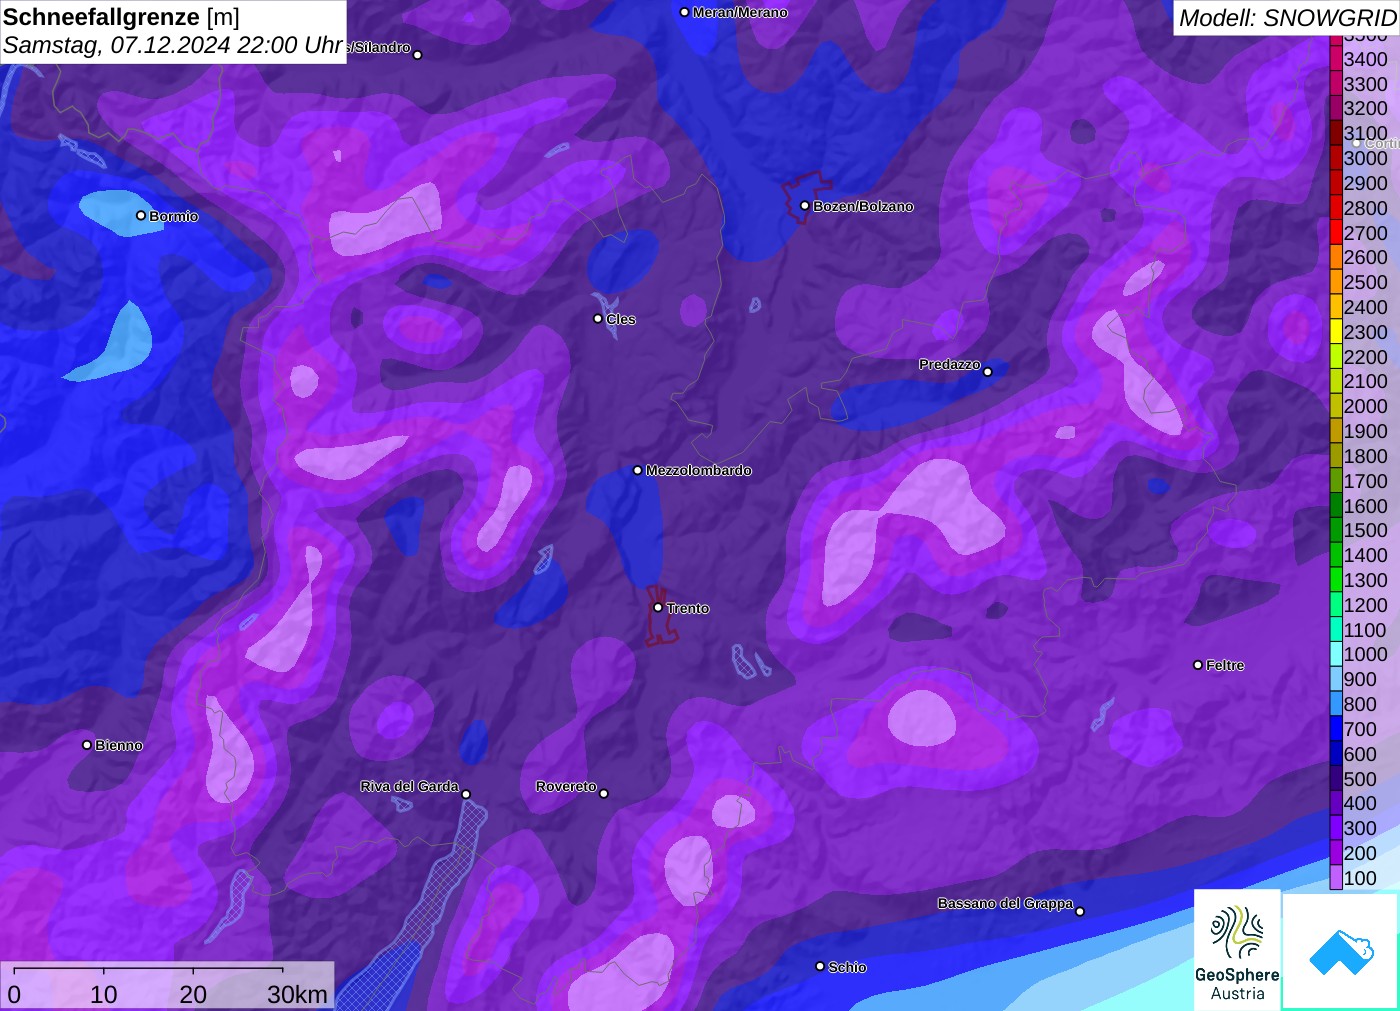Click the Mezzolombardo label text

coord(698,470)
